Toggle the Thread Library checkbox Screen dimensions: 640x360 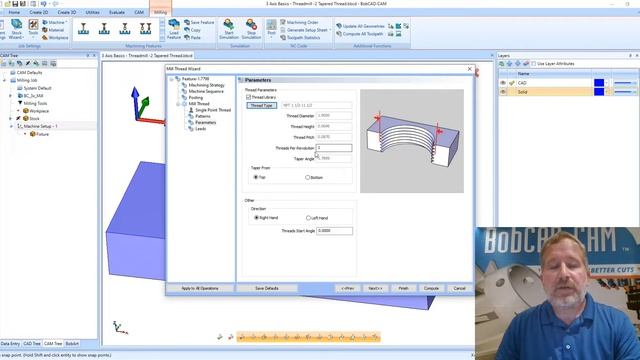tap(248, 97)
